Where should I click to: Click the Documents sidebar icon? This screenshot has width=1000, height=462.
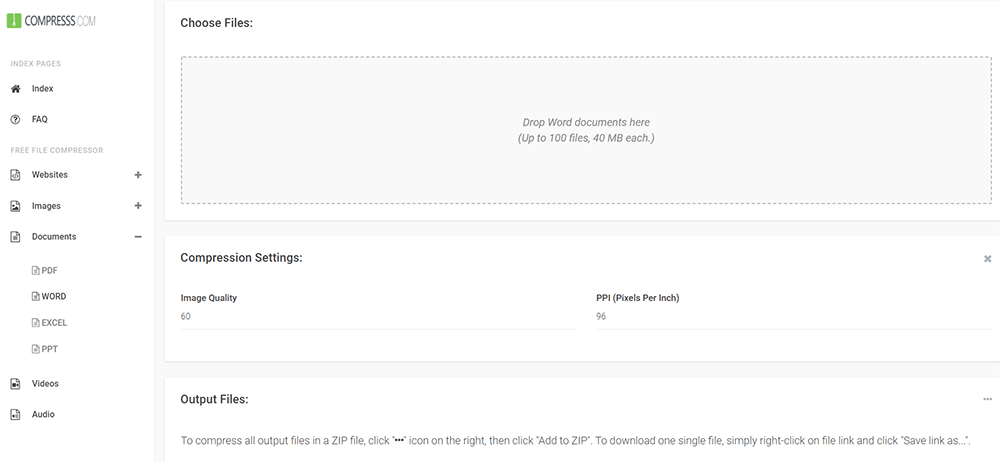(x=15, y=237)
